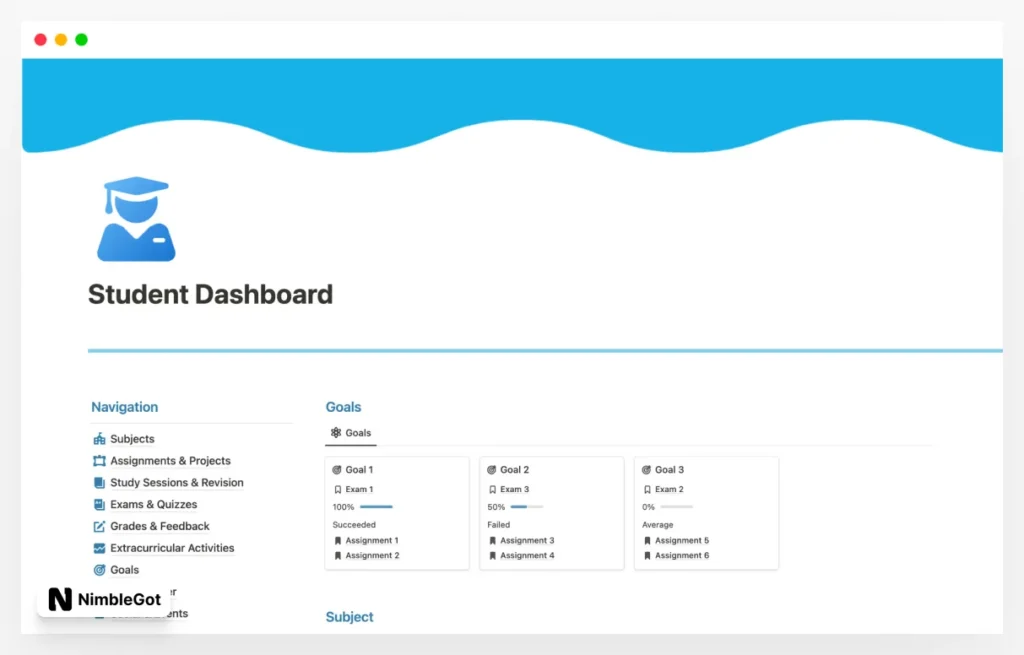The image size is (1024, 655).
Task: Click the bookmark icon beside Exam 2
Action: [647, 489]
